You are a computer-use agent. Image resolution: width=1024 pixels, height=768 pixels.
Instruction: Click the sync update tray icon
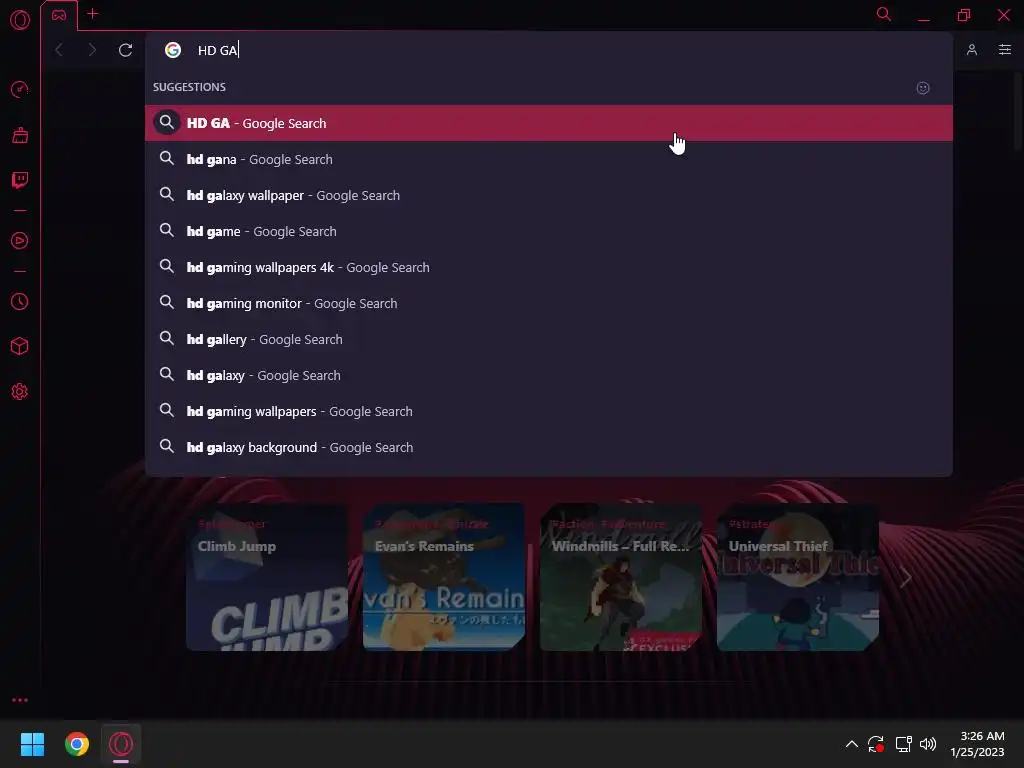tap(876, 744)
